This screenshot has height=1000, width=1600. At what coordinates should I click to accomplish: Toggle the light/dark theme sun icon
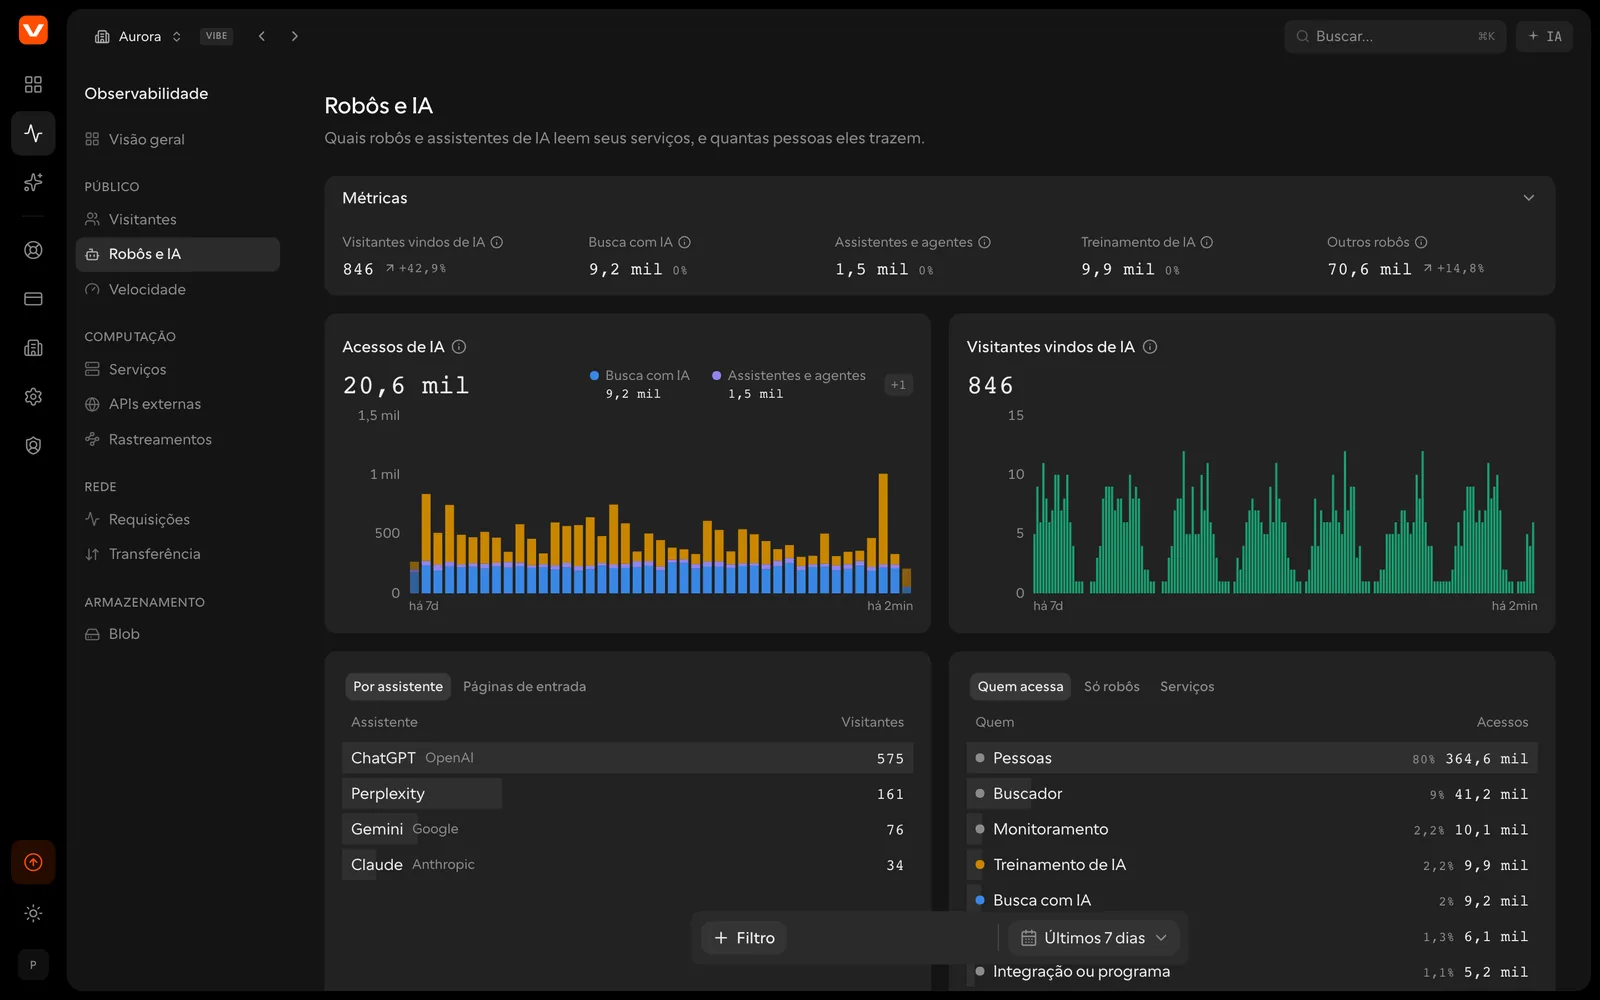(33, 913)
